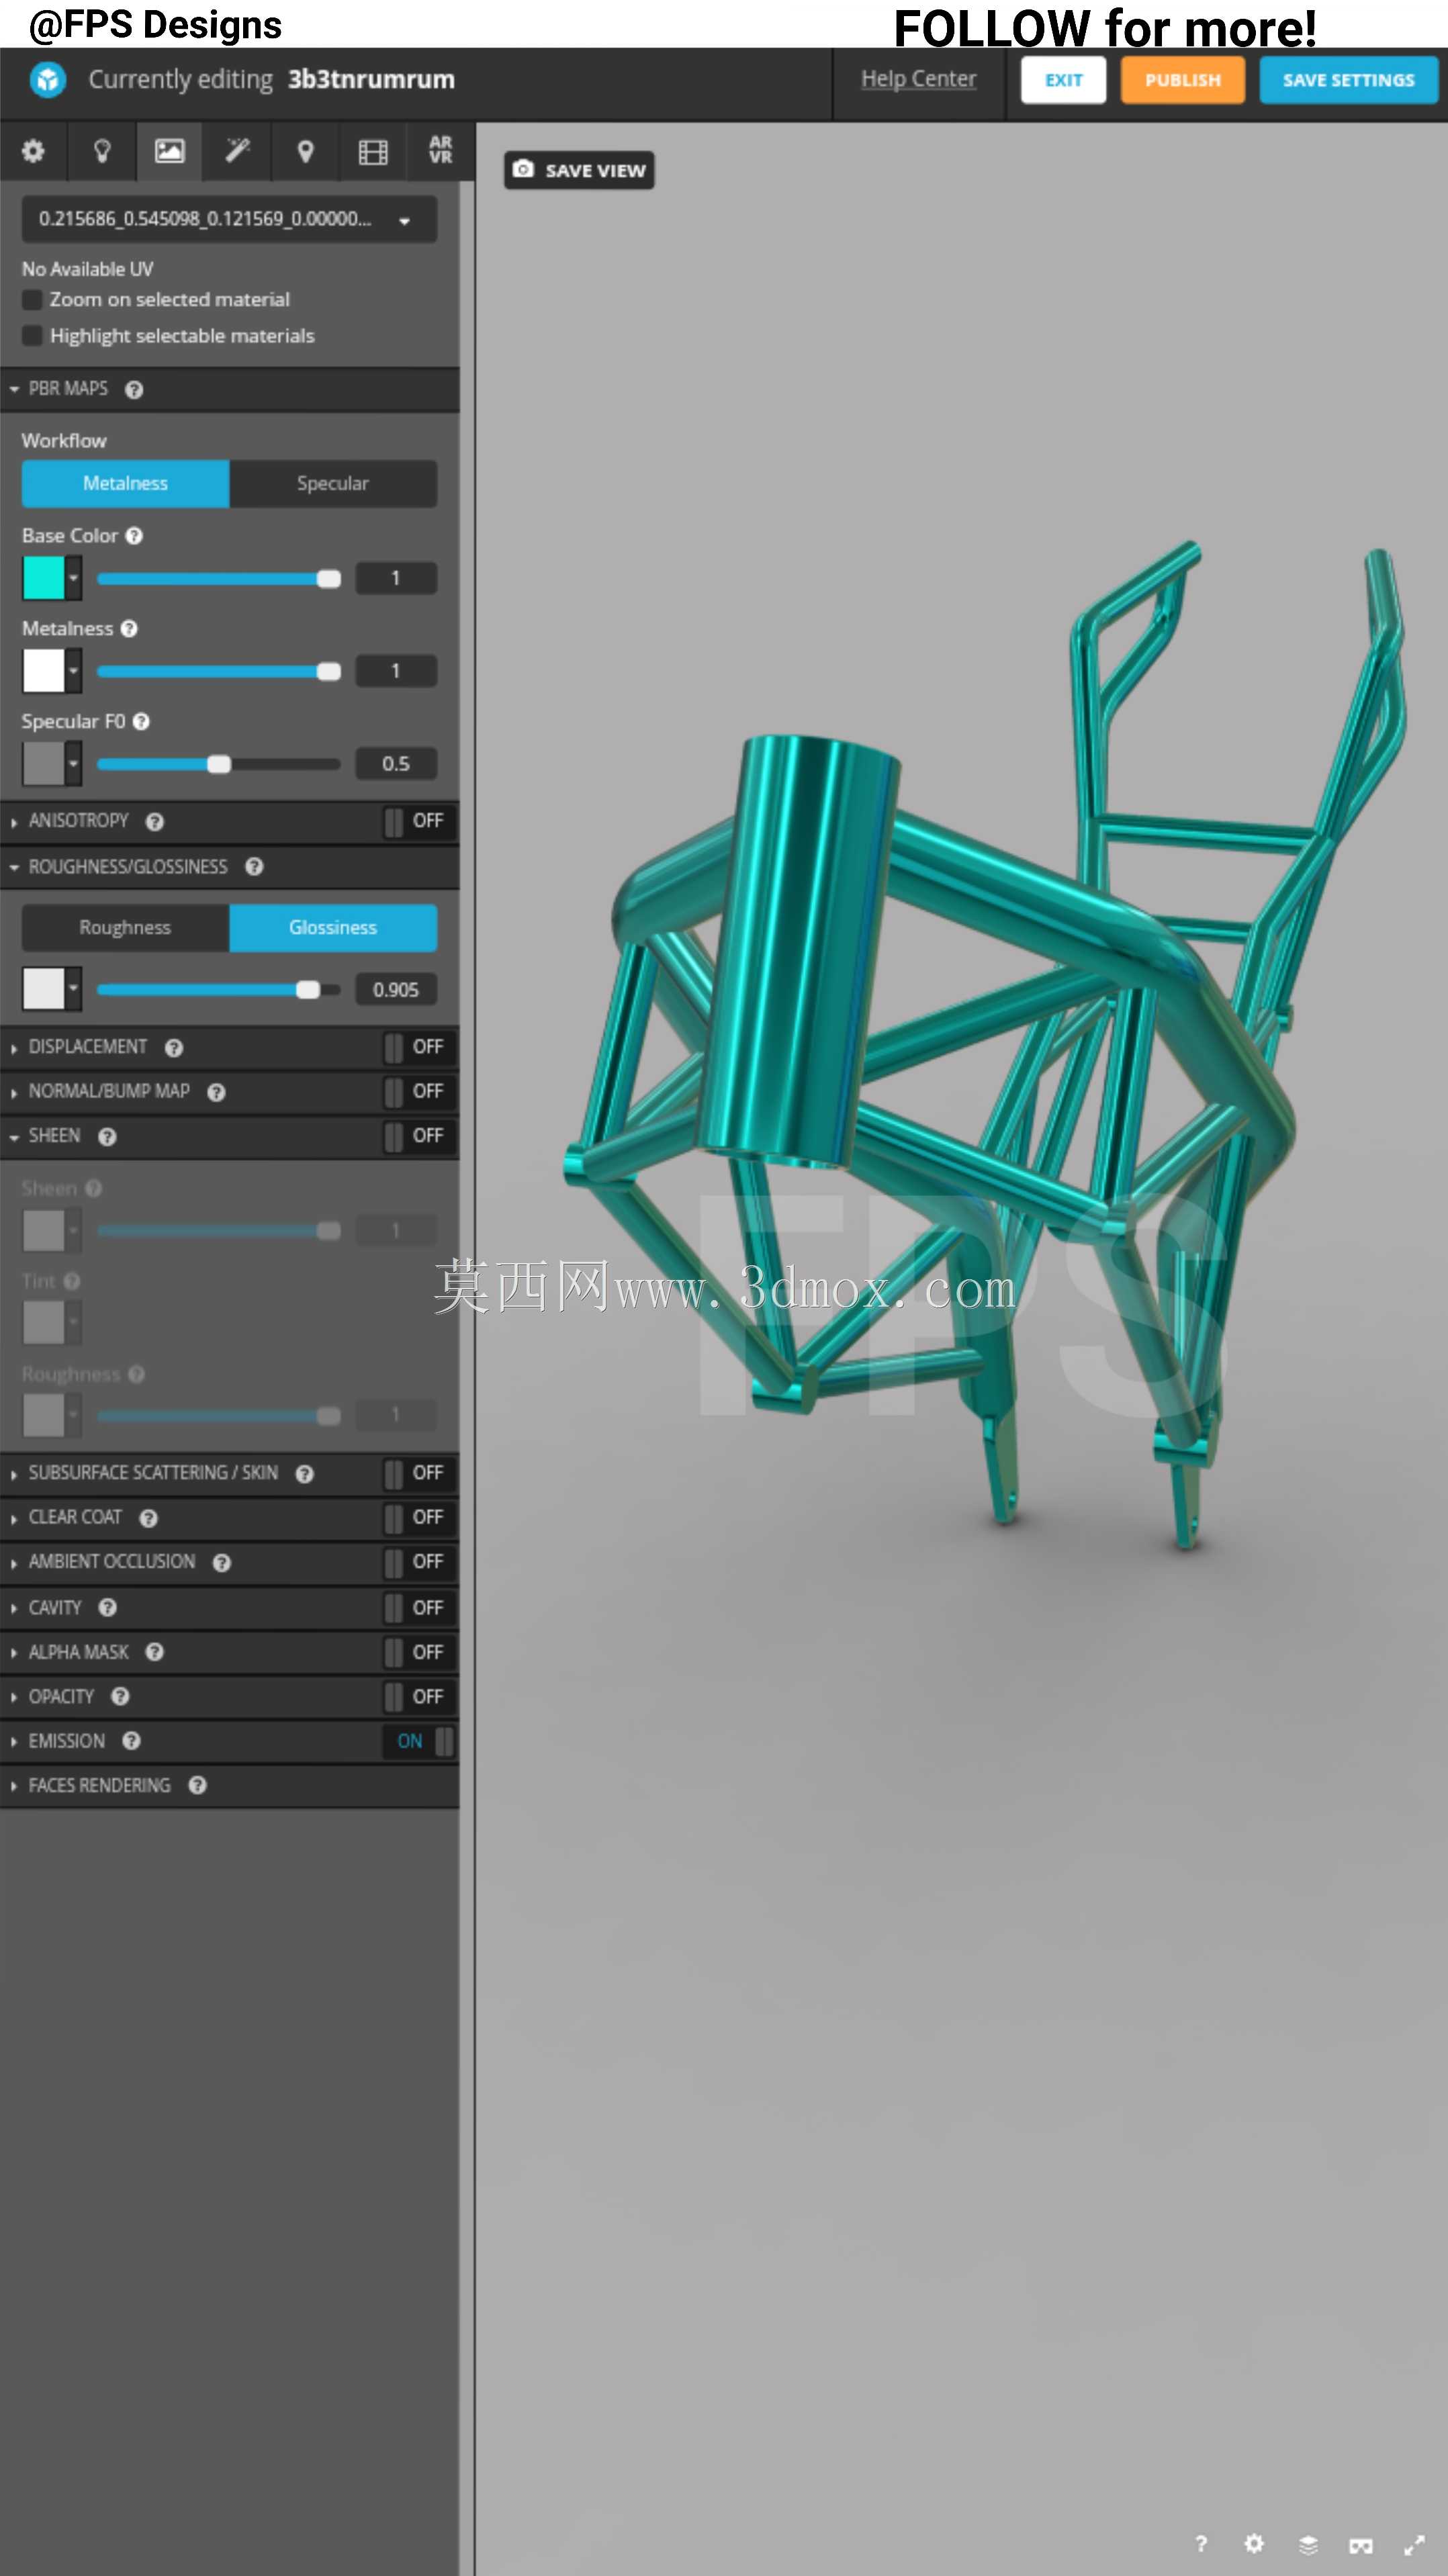Turn on the Sheen toggle
Screen dimensions: 1448x2576
(x=419, y=1137)
